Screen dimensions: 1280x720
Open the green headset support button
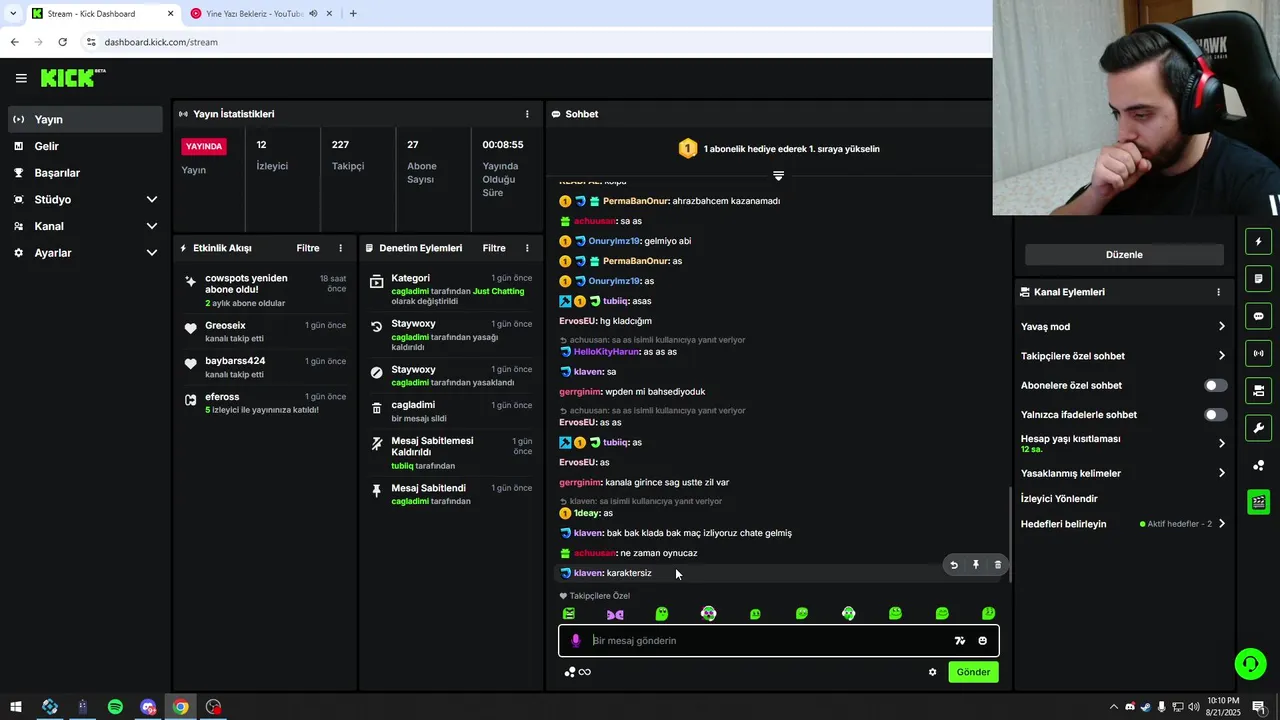1249,664
